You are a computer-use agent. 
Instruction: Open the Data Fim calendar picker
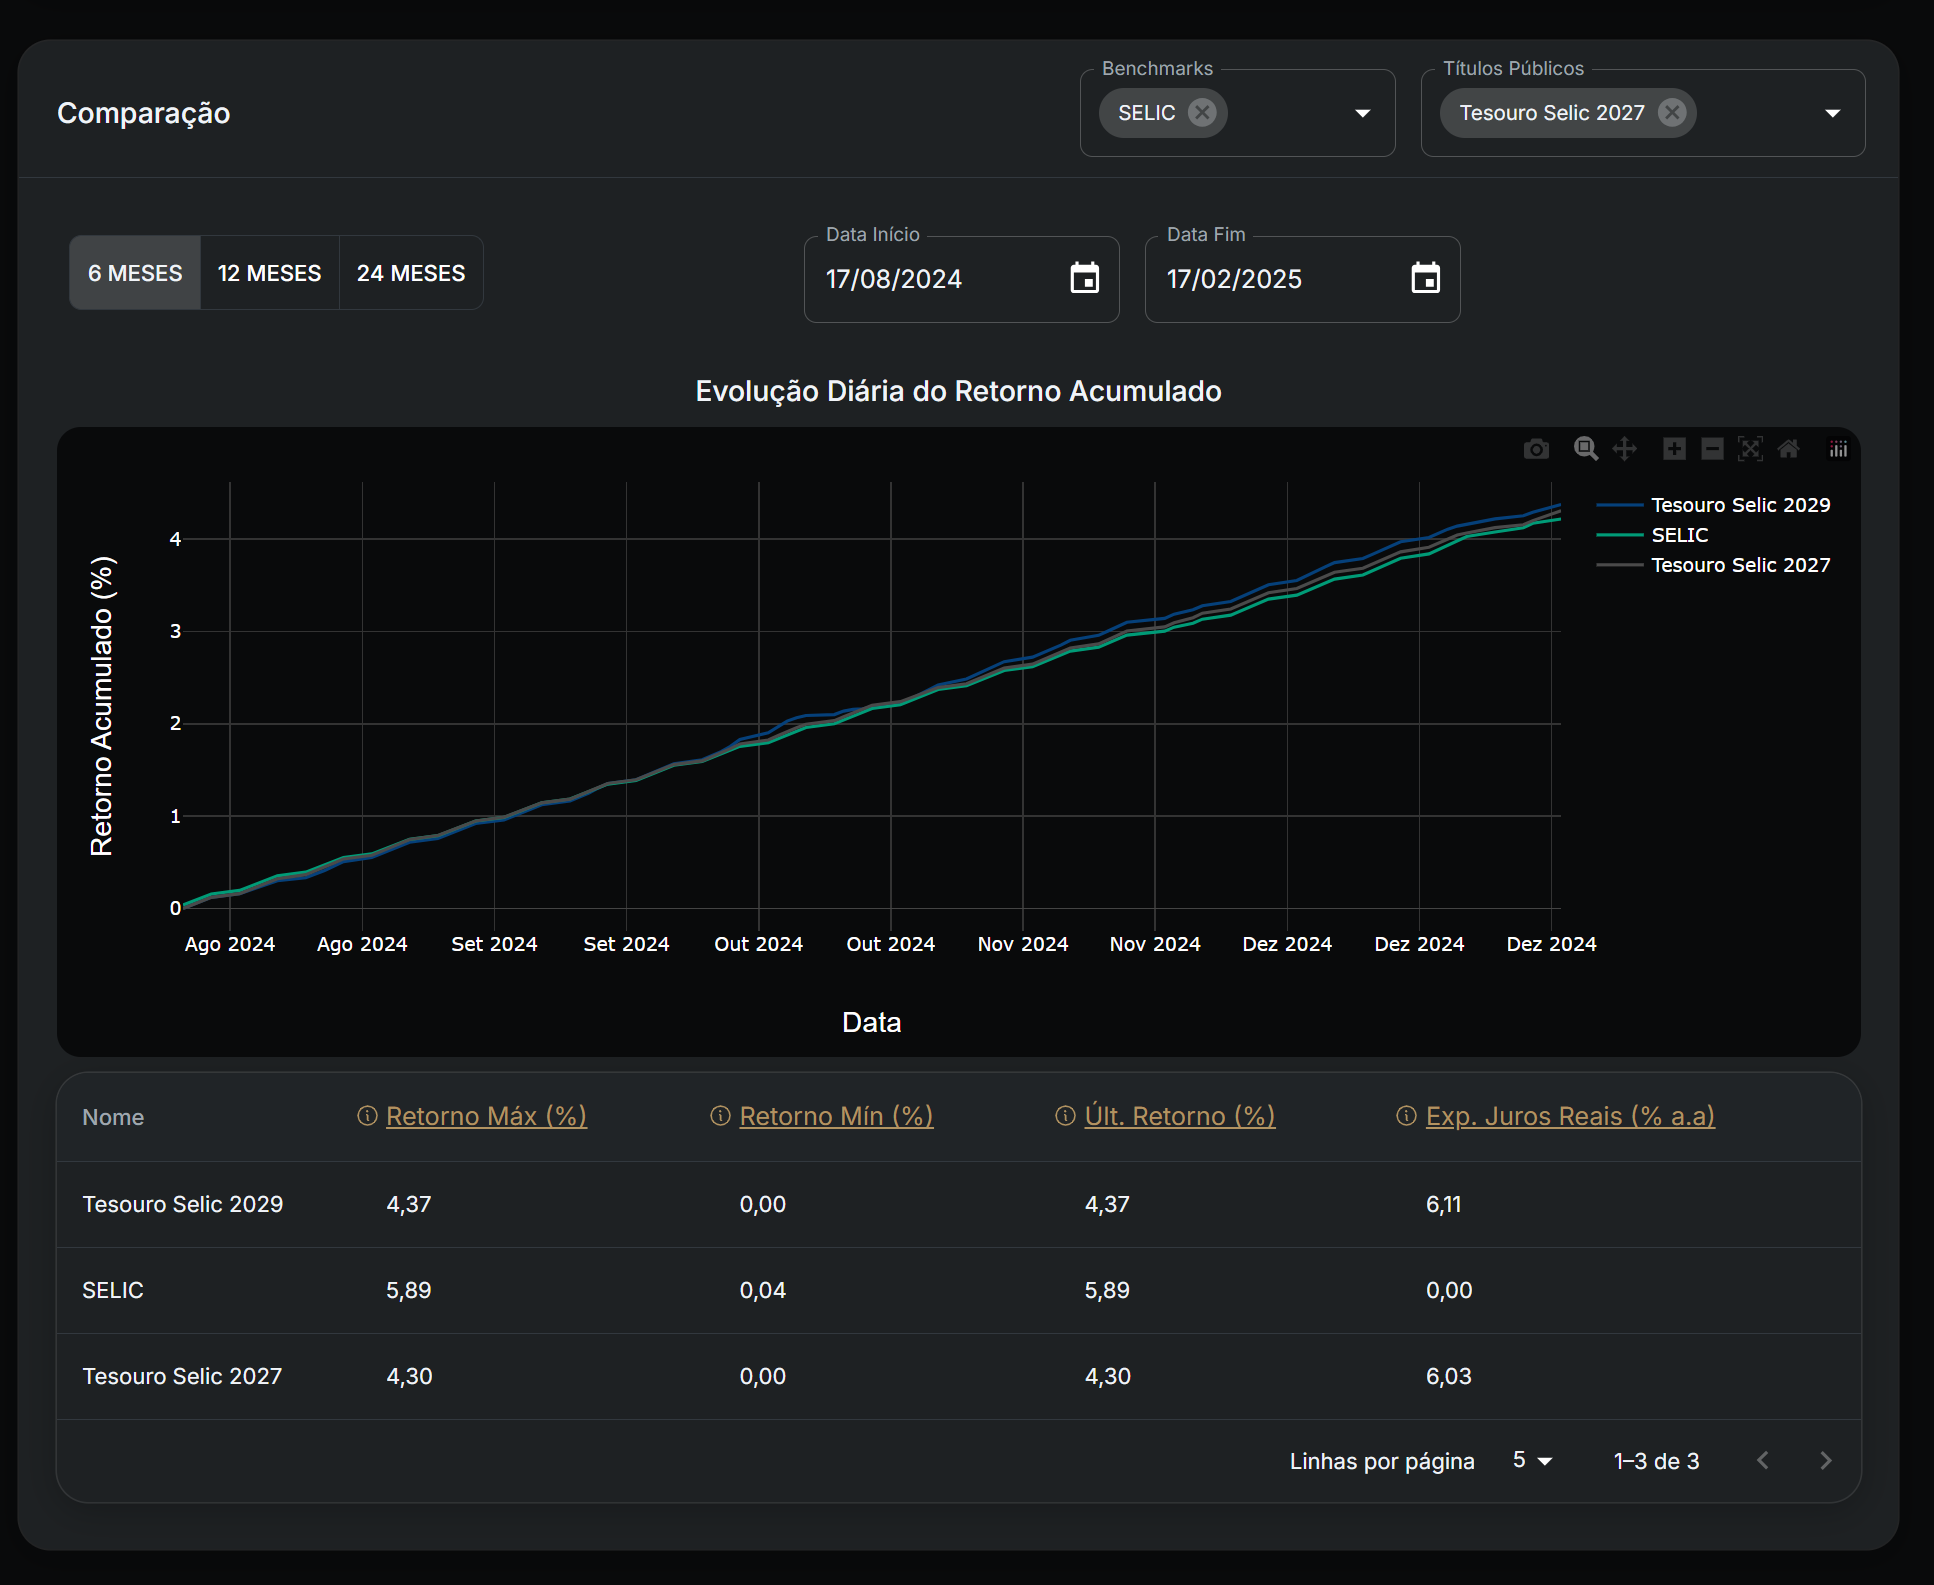tap(1426, 279)
